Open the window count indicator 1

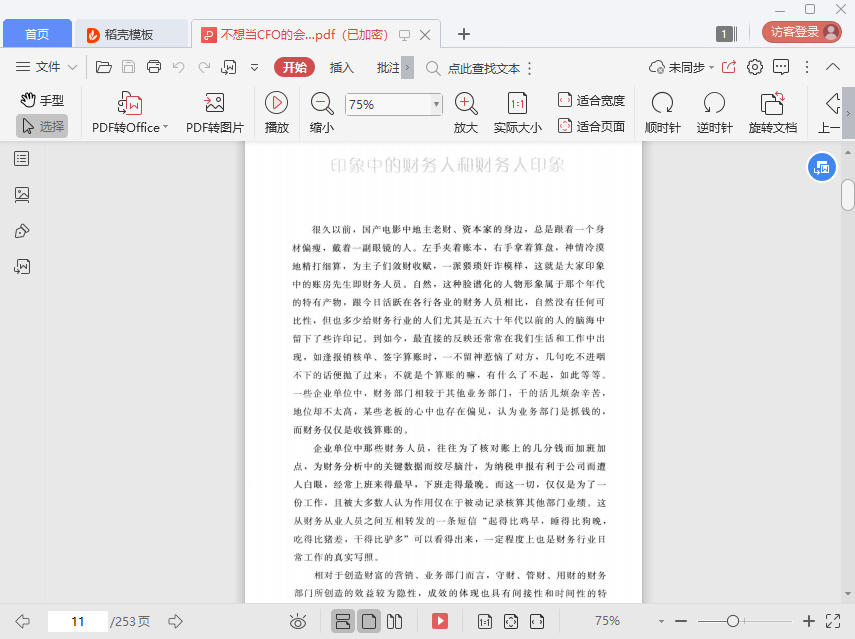(726, 34)
